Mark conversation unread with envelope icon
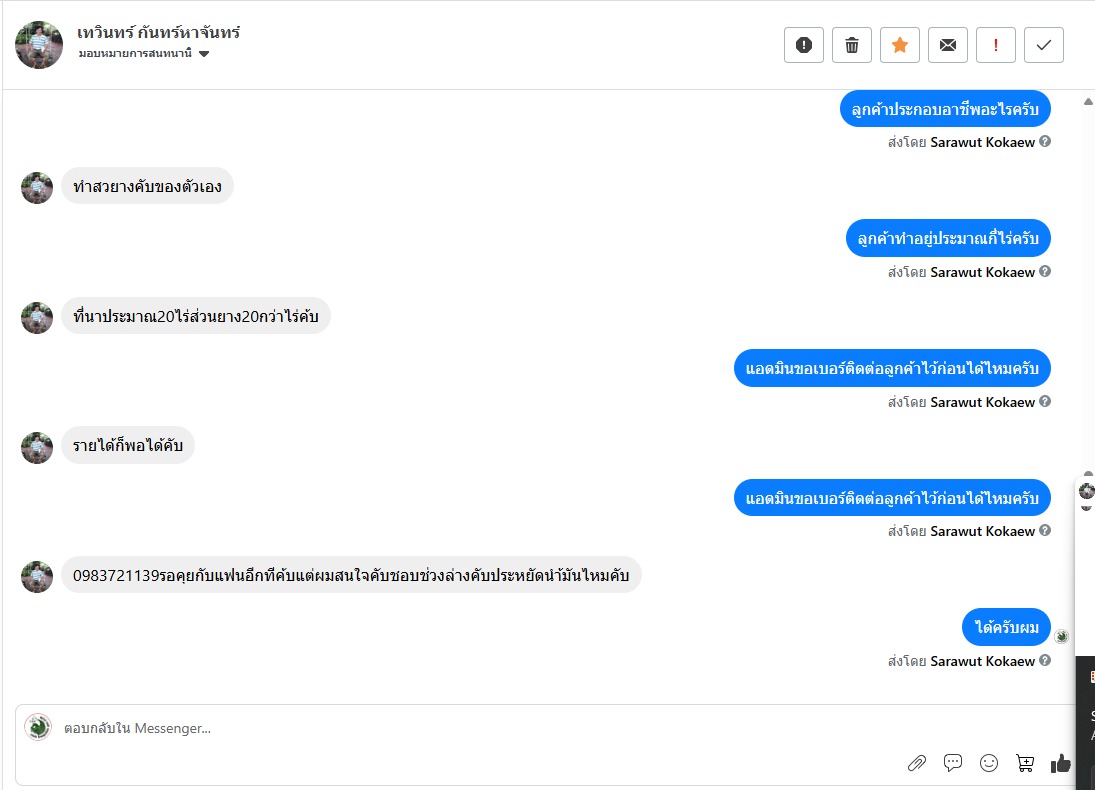Viewport: 1095px width, 790px height. point(948,45)
